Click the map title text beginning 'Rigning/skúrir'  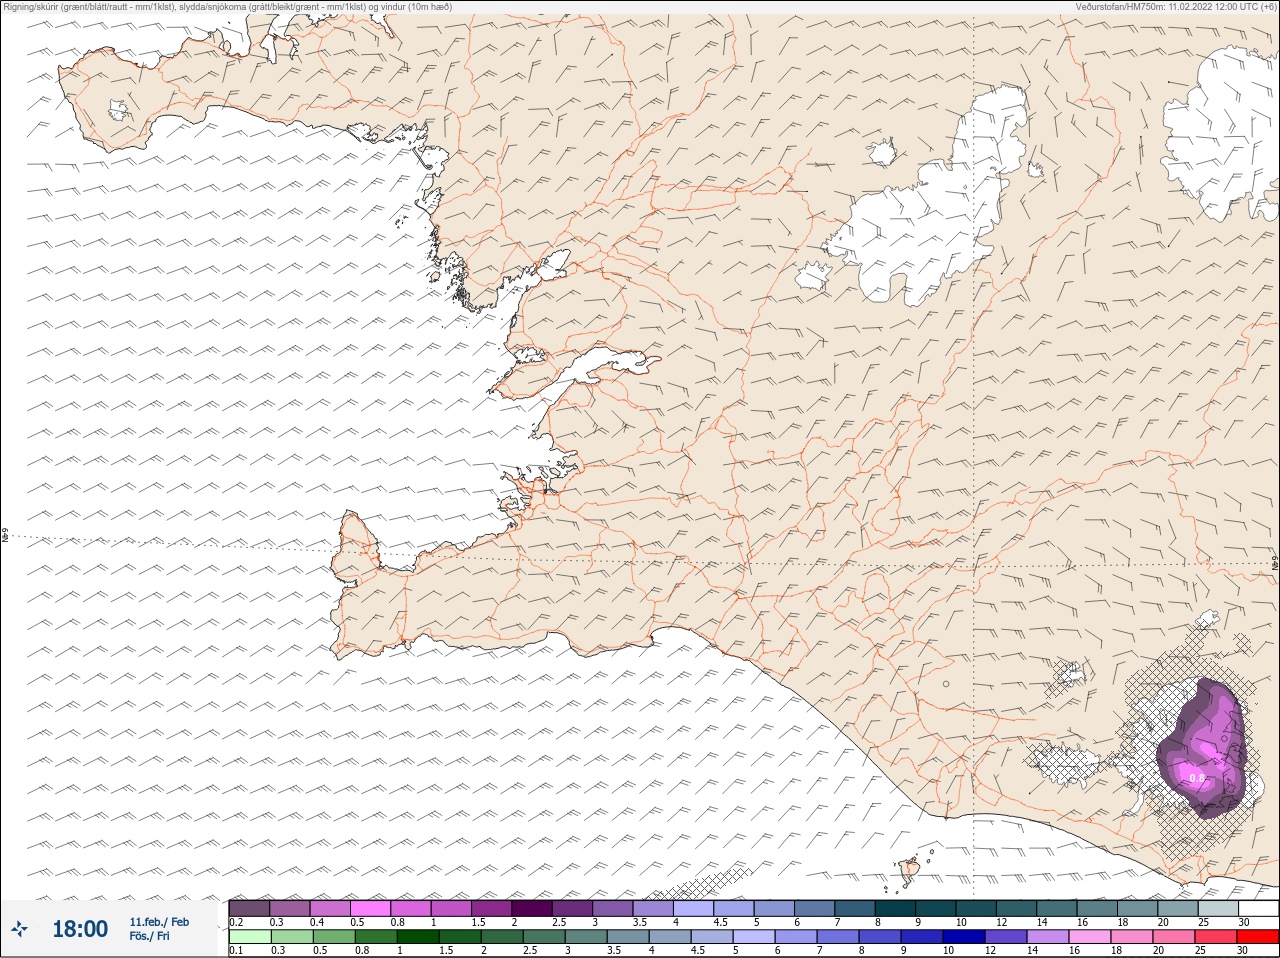[227, 7]
